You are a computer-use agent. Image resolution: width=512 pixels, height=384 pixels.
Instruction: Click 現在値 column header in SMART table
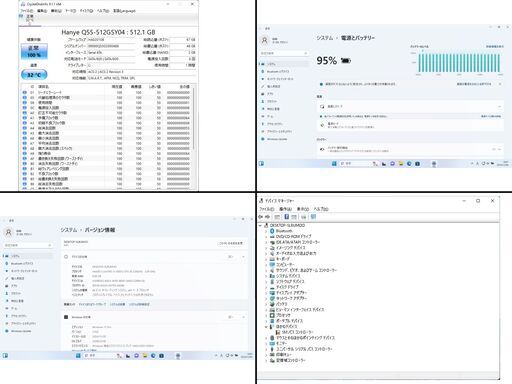tap(117, 87)
